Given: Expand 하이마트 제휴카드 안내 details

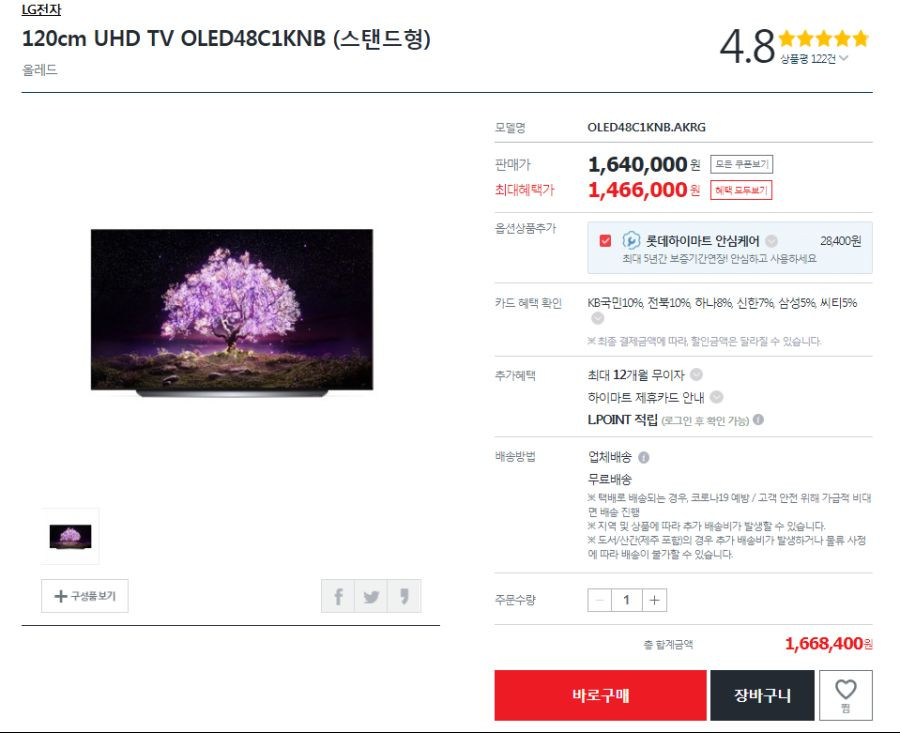Looking at the screenshot, I should [x=716, y=397].
